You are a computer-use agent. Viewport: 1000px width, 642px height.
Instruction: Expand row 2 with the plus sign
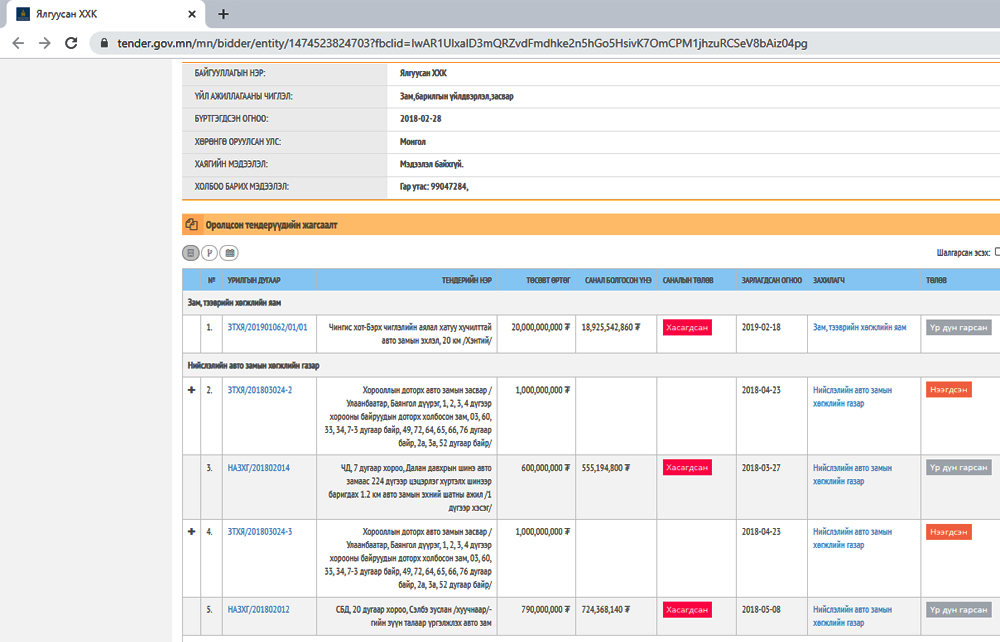(x=192, y=390)
